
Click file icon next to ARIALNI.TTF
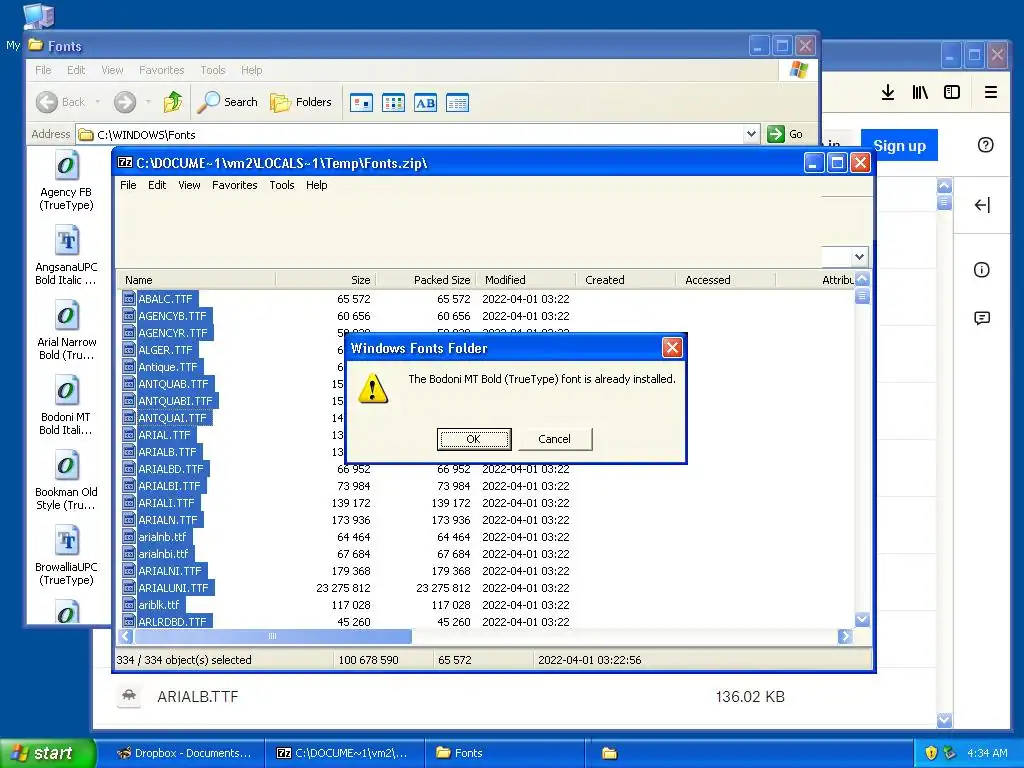coord(129,571)
